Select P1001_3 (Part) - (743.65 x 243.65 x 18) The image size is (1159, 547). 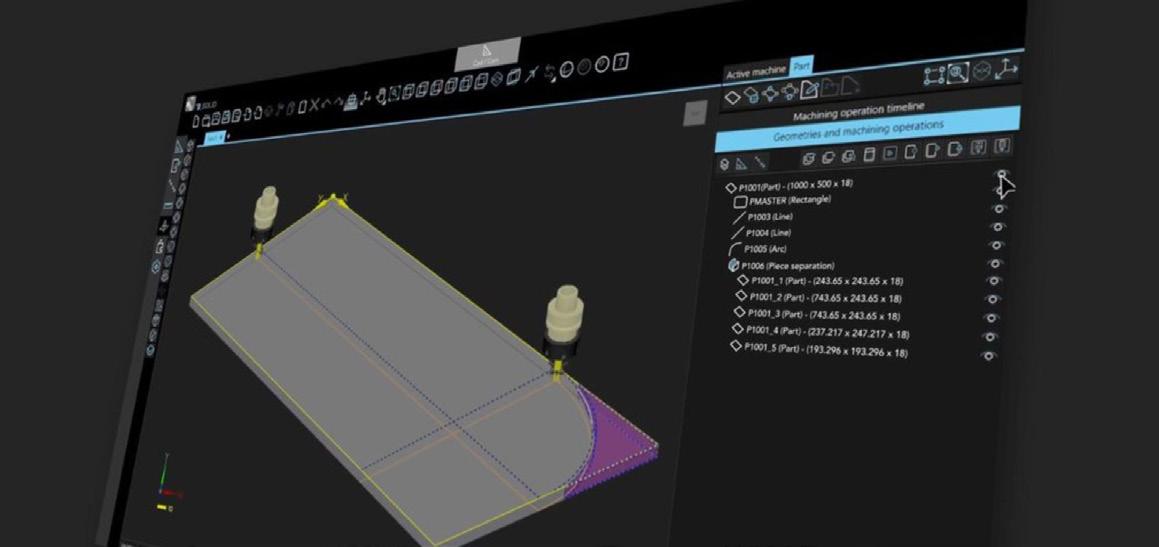click(x=816, y=315)
